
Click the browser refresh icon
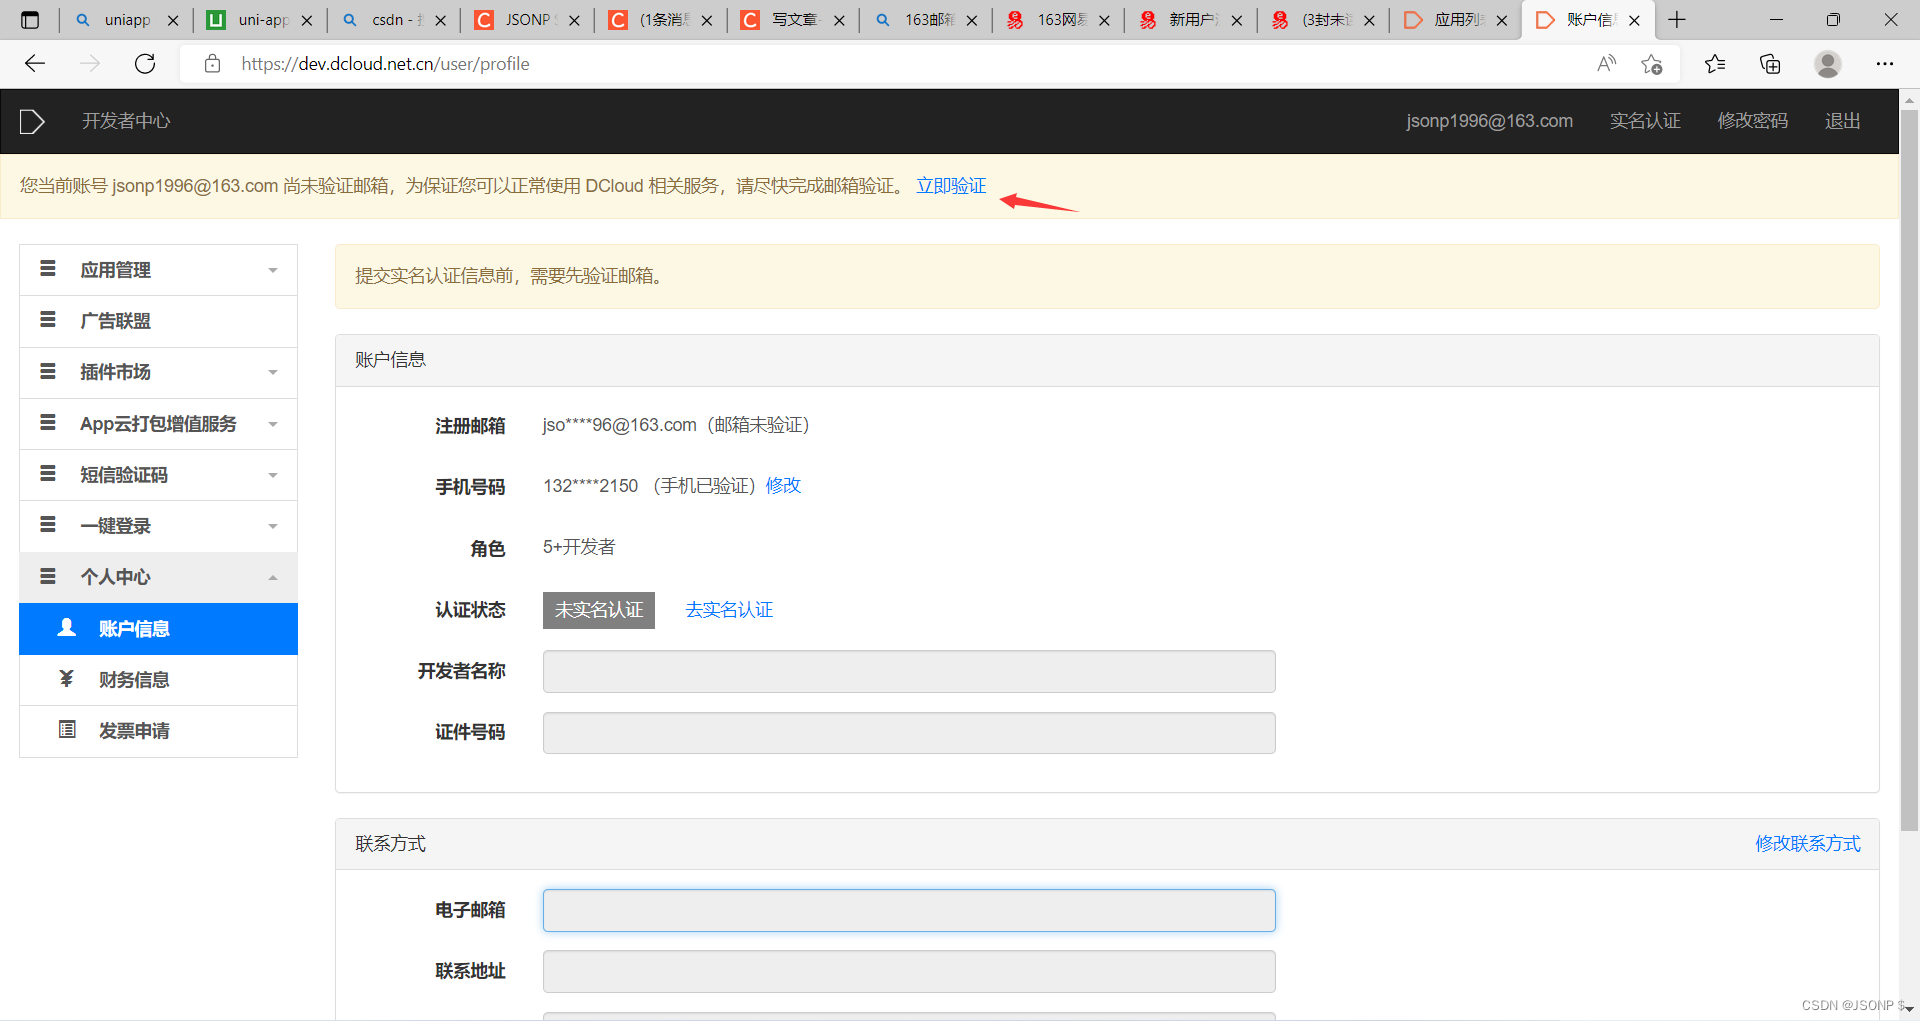tap(144, 63)
